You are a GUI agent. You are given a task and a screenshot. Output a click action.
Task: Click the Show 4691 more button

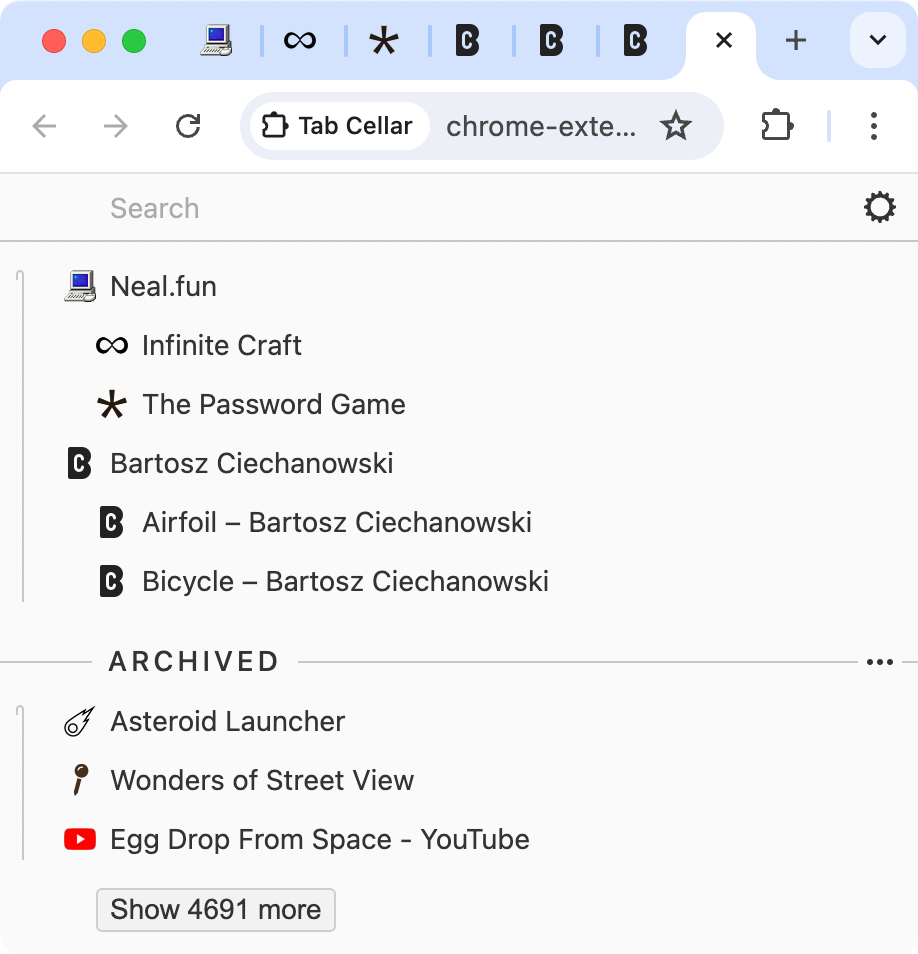(215, 910)
